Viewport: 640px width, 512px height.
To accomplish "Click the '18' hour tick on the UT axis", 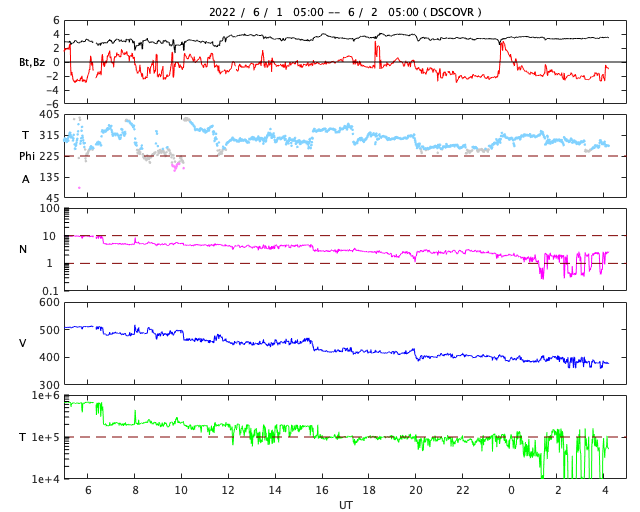I will point(369,490).
